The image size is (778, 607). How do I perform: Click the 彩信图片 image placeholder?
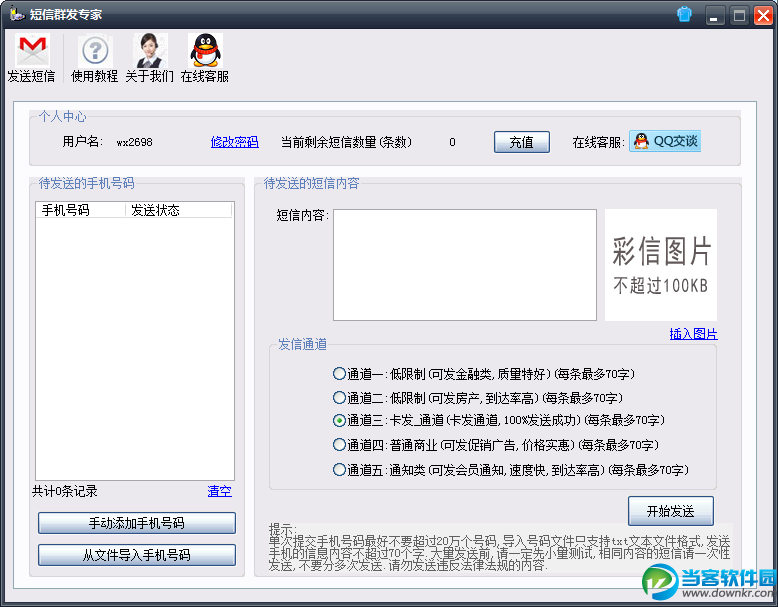tap(660, 265)
